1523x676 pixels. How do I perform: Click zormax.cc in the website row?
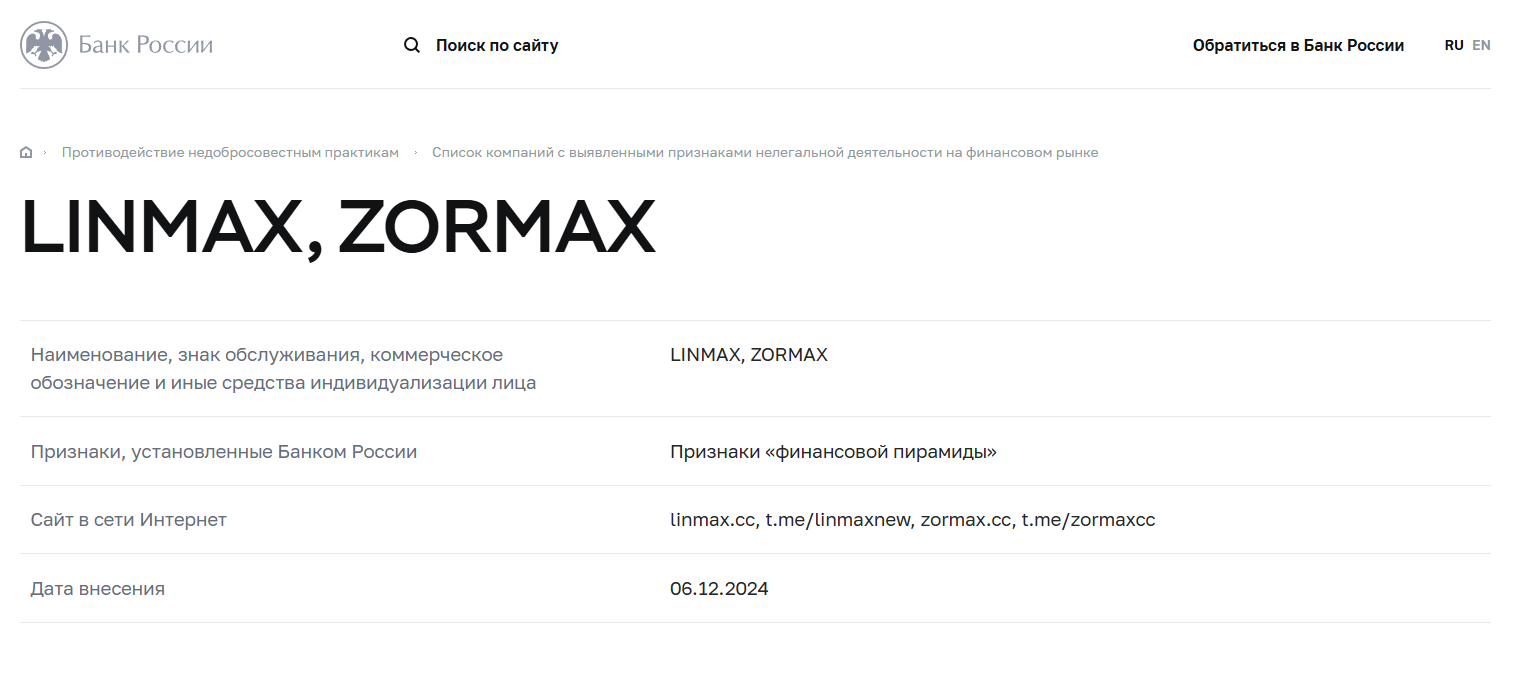click(x=966, y=520)
